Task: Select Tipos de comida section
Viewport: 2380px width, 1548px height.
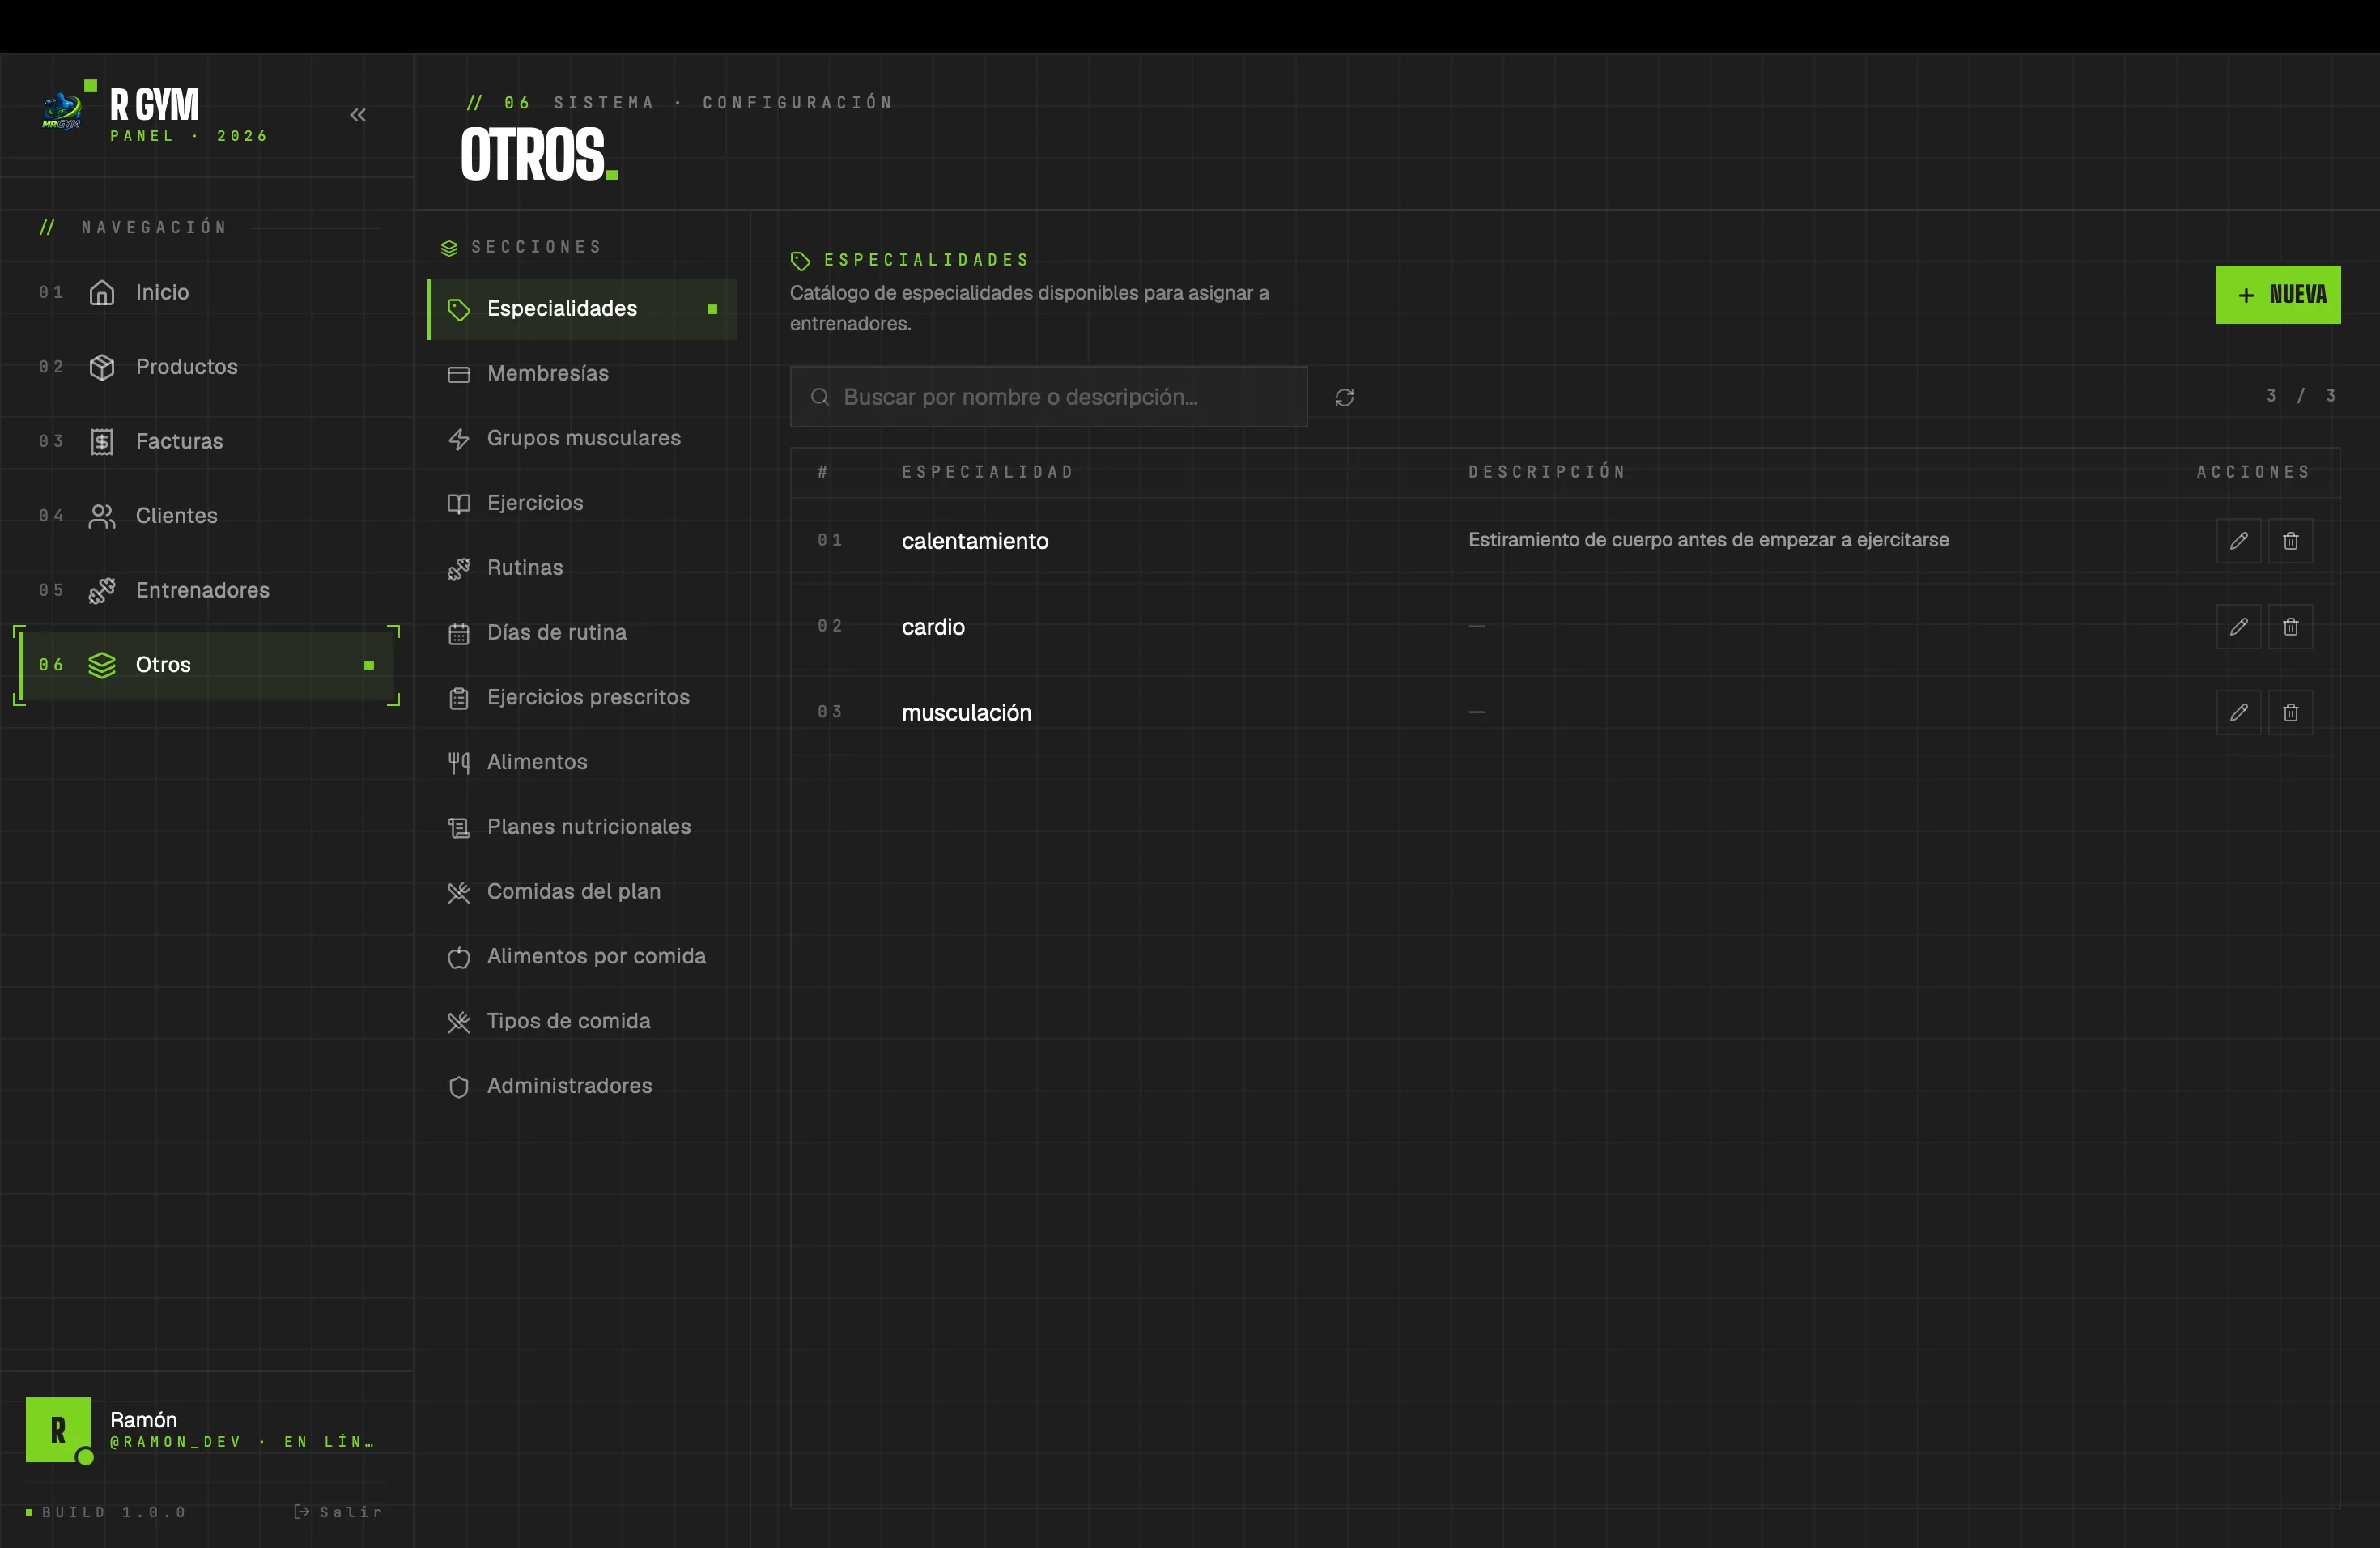Action: point(582,1021)
